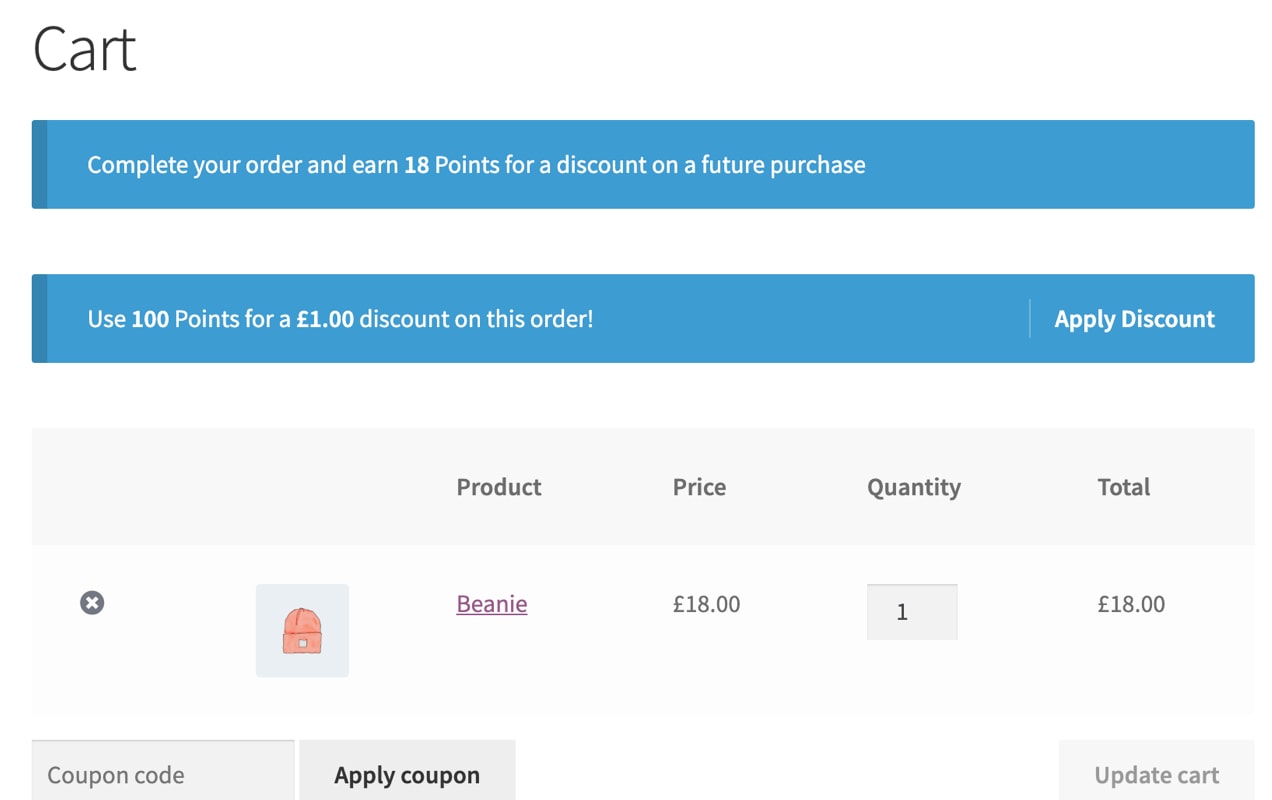The width and height of the screenshot is (1272, 800).
Task: Click the Apply Discount button
Action: [1134, 318]
